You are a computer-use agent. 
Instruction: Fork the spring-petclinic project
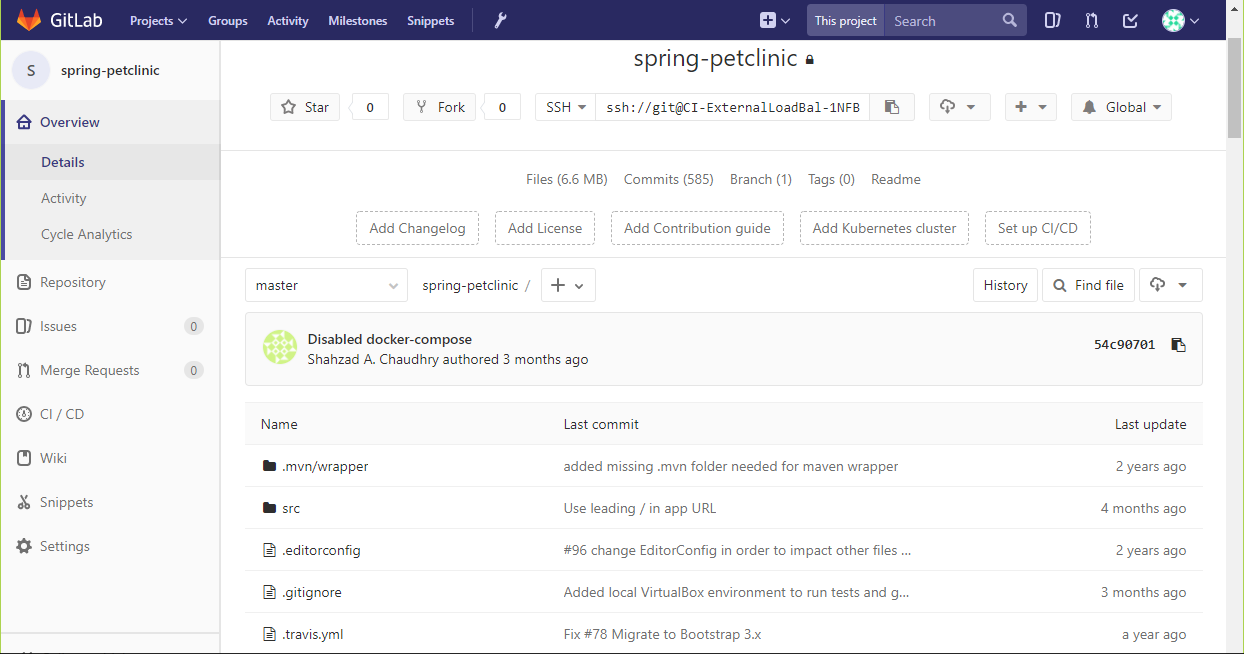point(439,107)
